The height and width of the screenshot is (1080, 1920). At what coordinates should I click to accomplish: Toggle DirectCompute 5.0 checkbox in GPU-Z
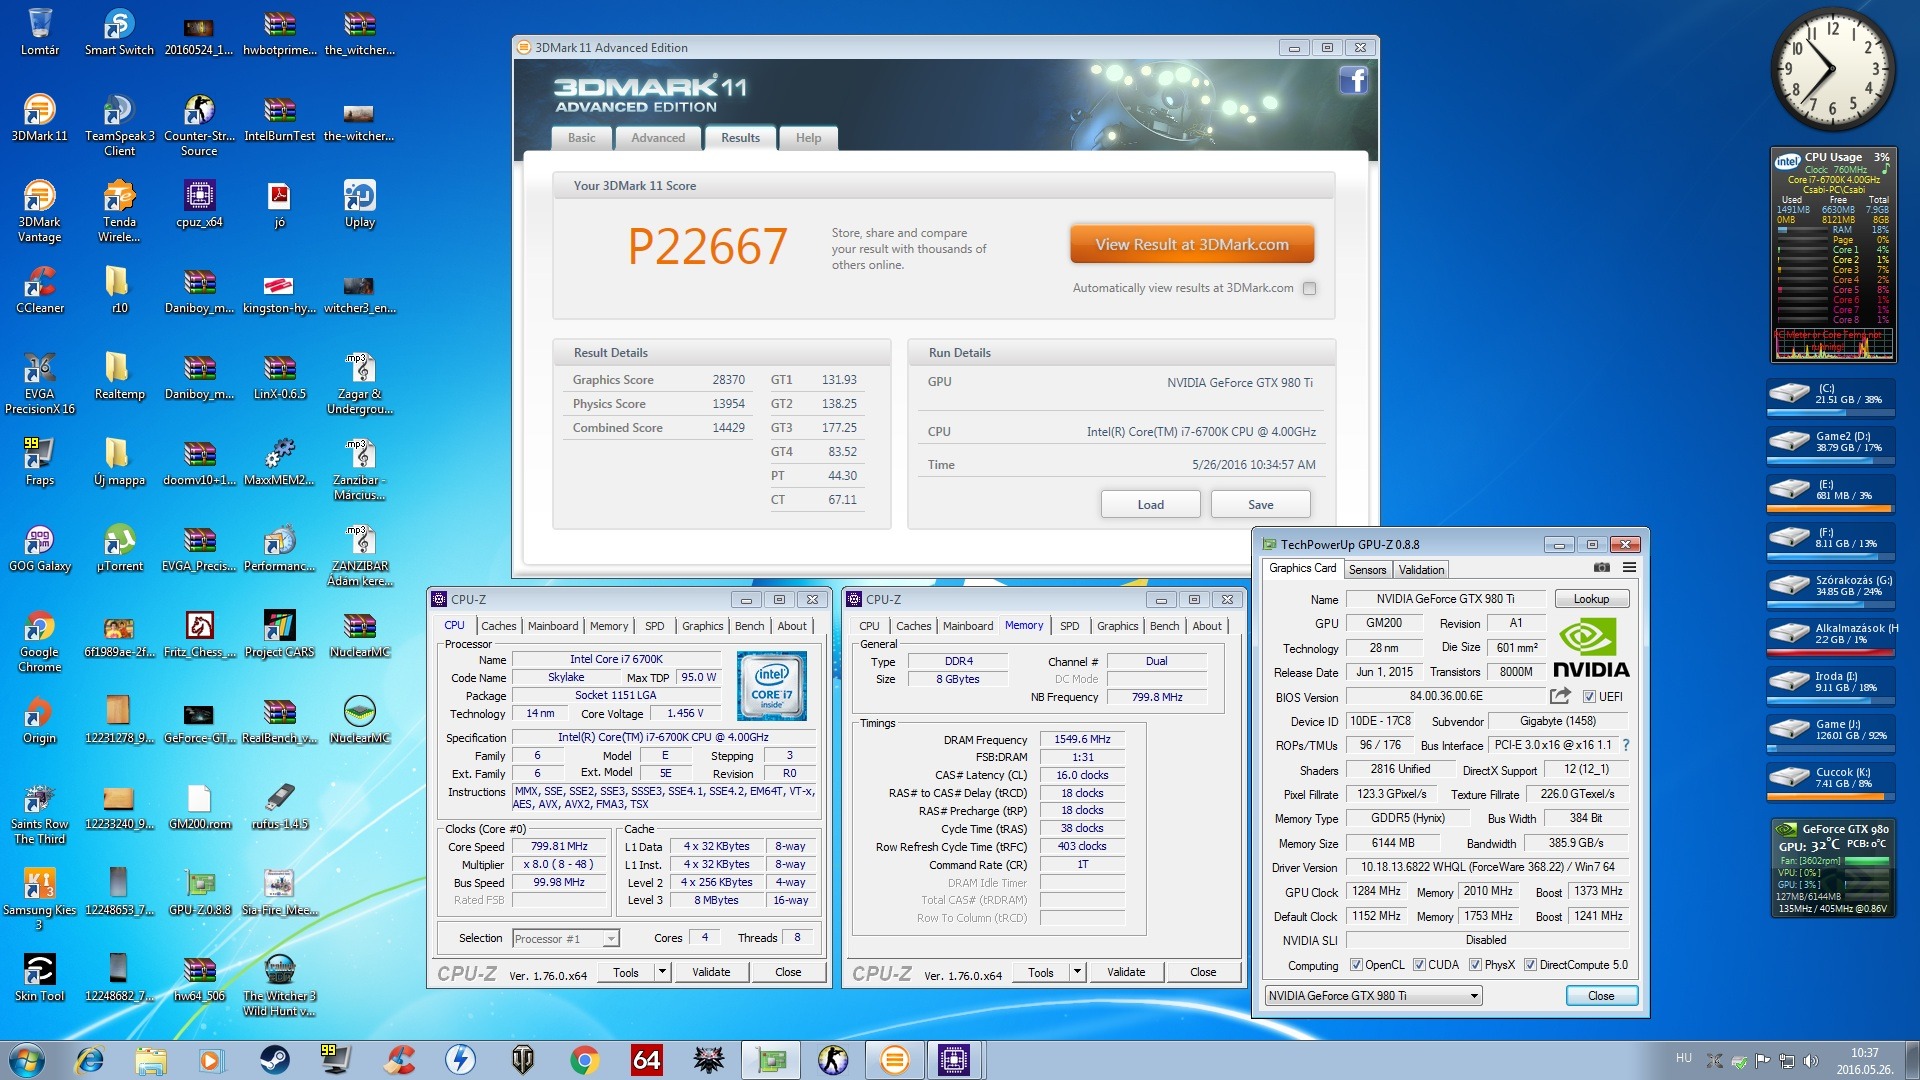click(1530, 965)
